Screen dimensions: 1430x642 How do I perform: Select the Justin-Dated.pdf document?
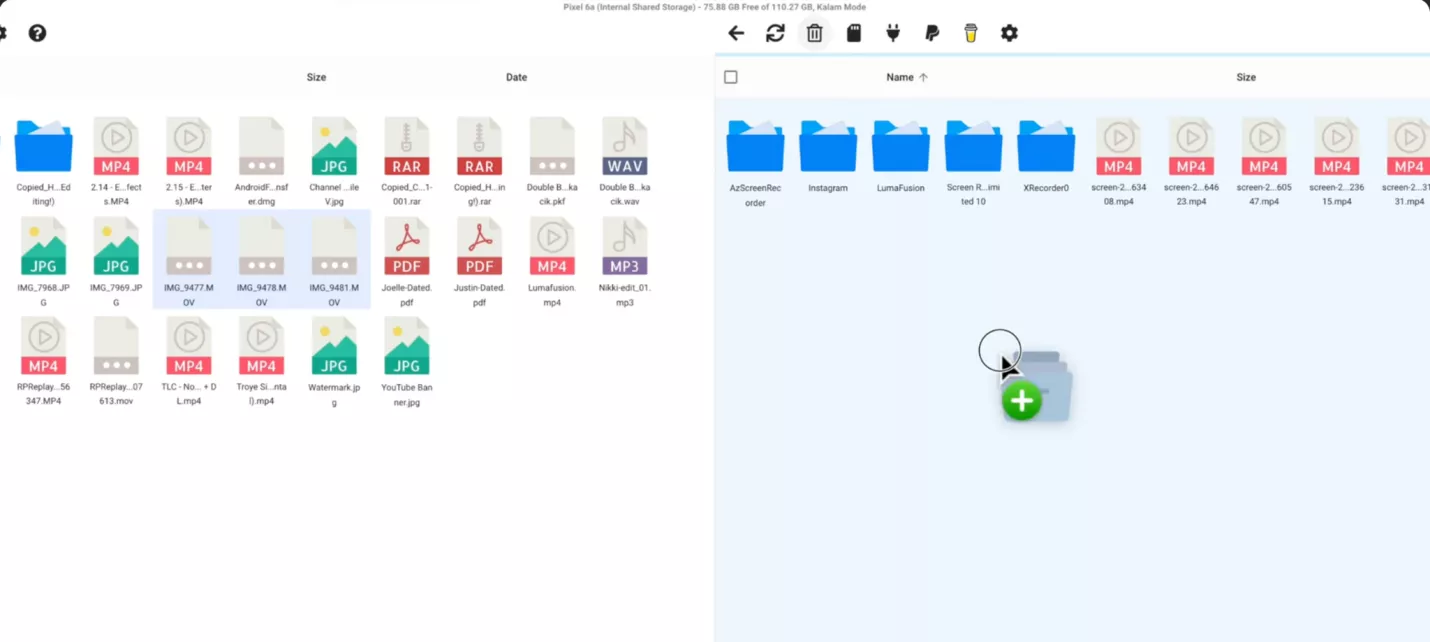[x=479, y=263]
